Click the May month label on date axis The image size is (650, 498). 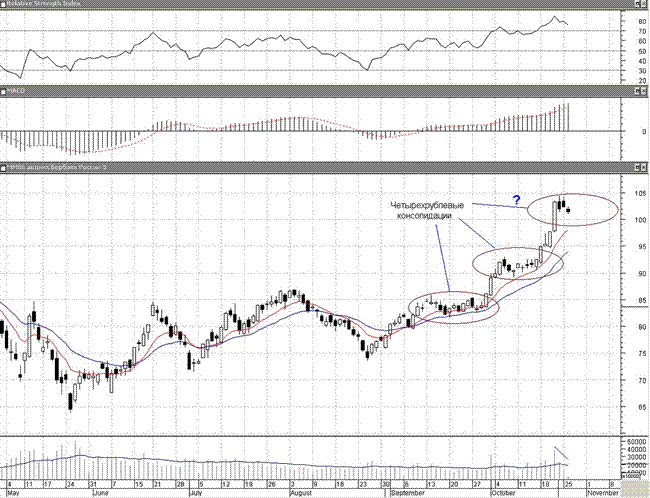[13, 493]
